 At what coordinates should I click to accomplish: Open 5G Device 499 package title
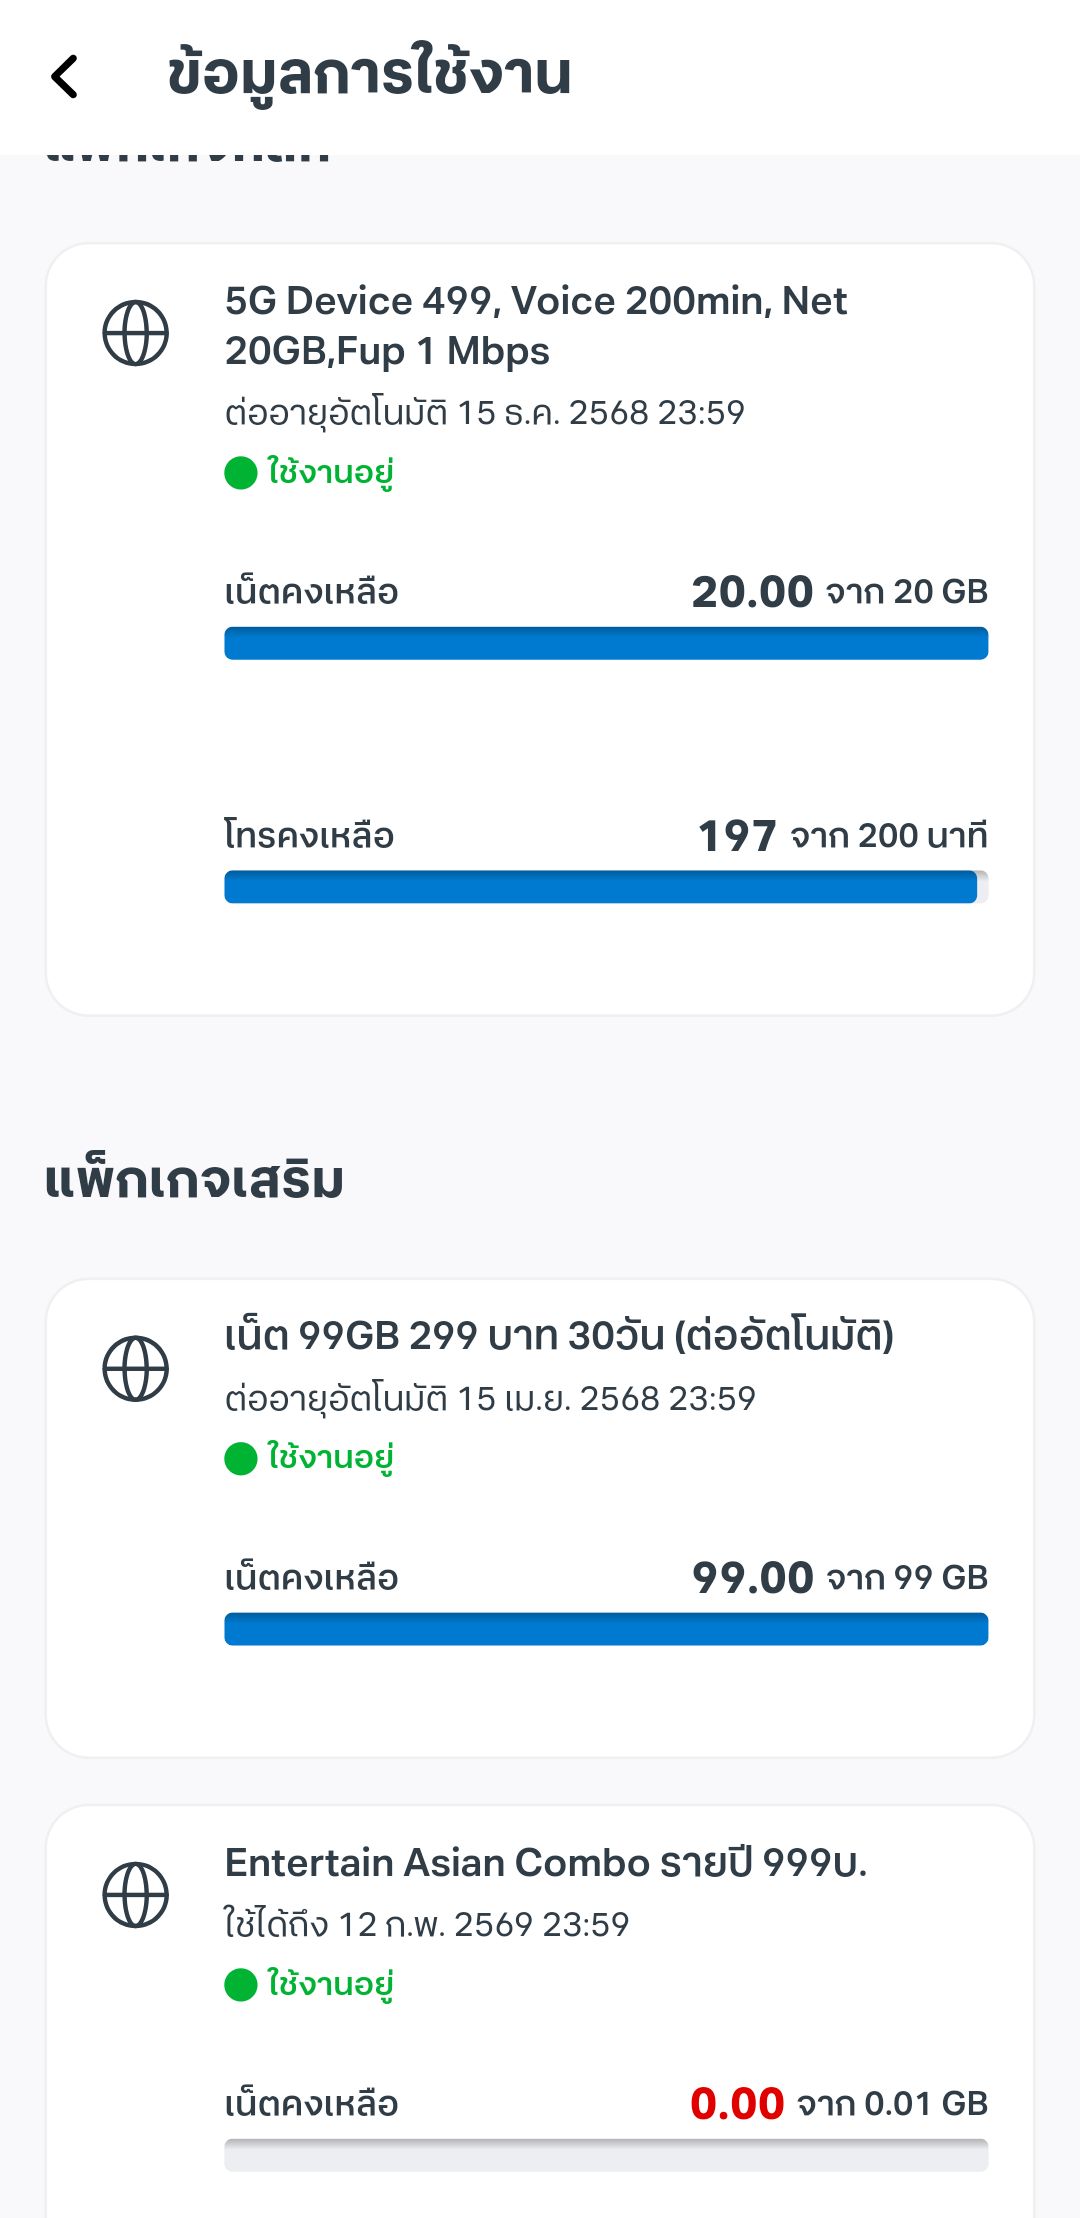pyautogui.click(x=536, y=326)
